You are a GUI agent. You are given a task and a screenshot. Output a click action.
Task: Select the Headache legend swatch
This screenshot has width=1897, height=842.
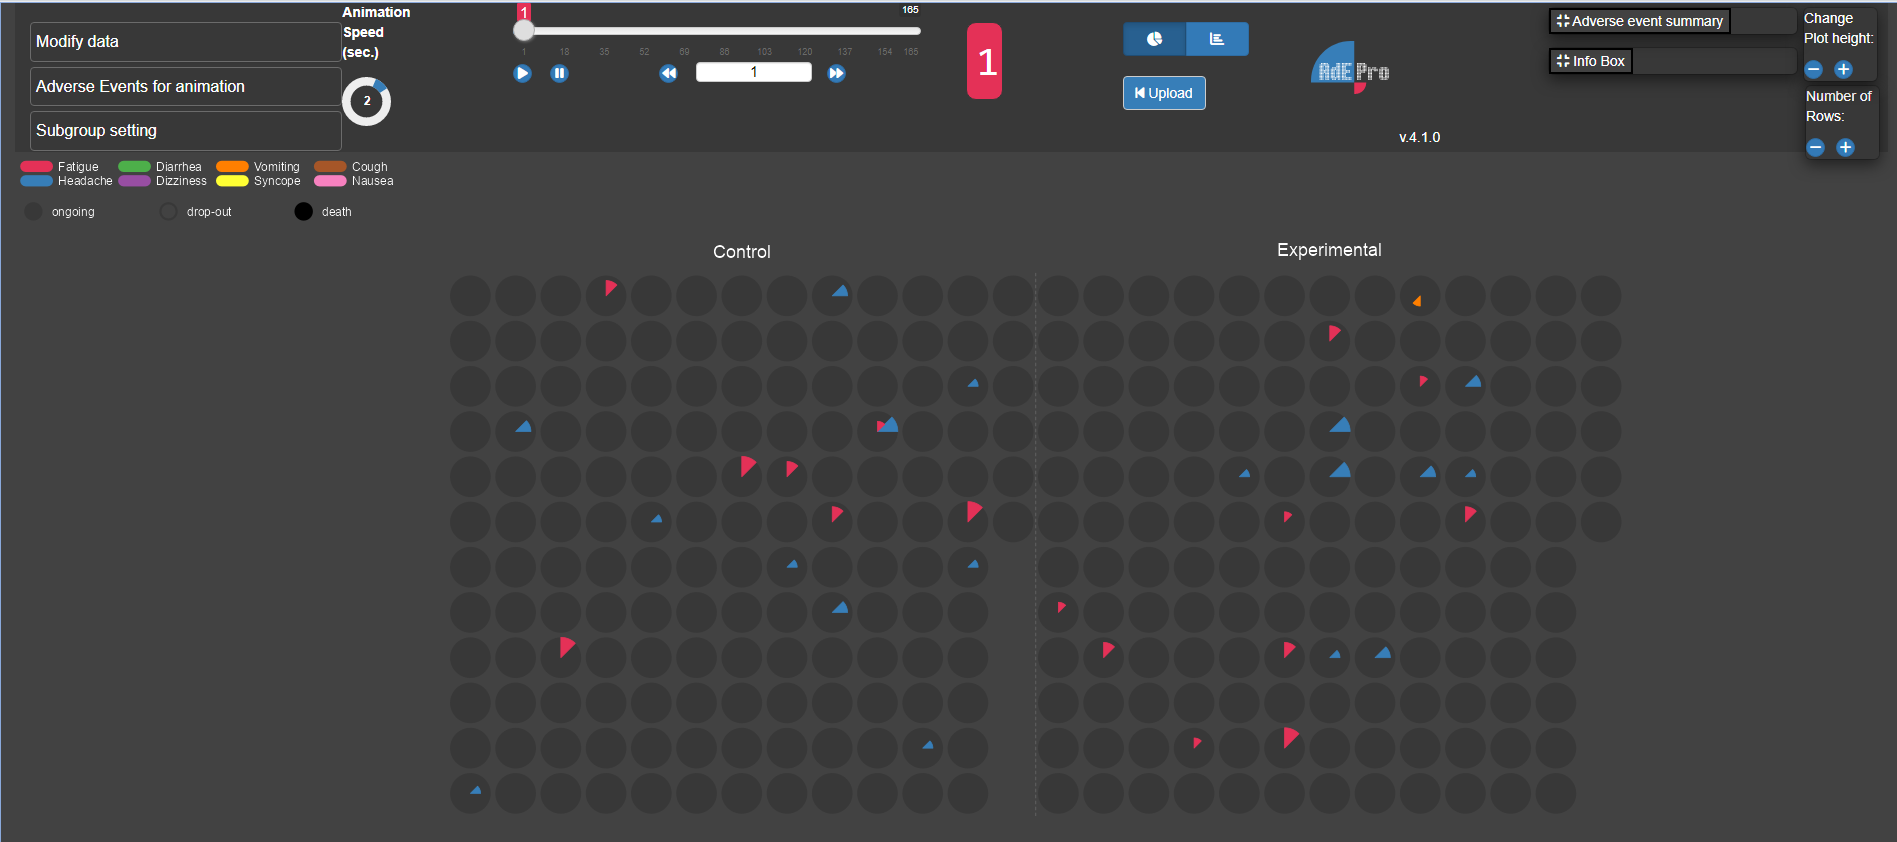click(36, 181)
